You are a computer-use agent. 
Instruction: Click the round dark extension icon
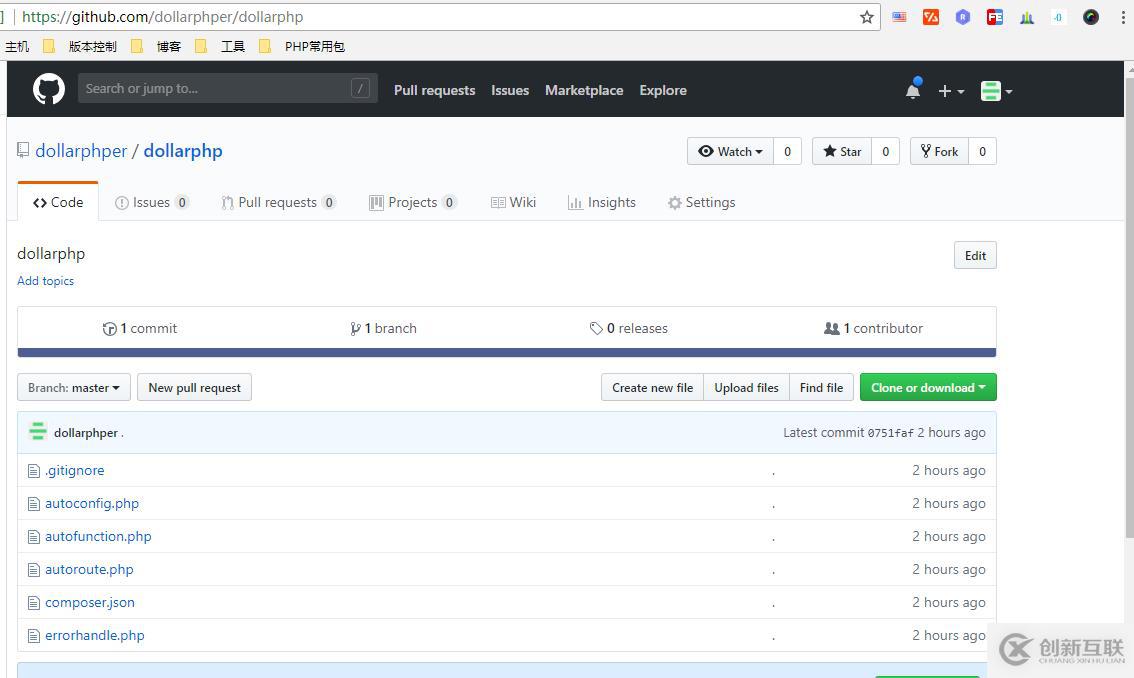point(1091,17)
